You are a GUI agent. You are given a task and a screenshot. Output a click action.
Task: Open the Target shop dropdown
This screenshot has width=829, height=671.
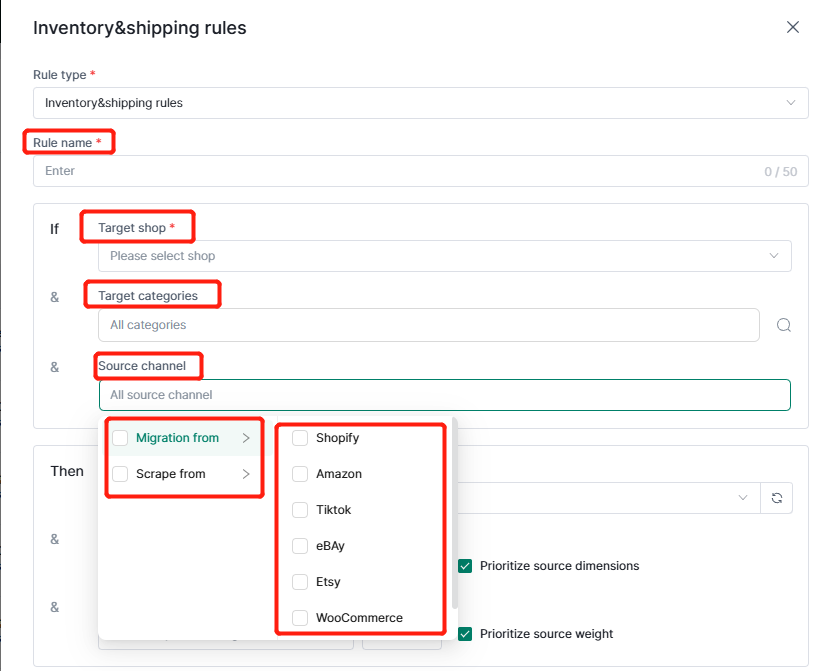click(x=444, y=256)
